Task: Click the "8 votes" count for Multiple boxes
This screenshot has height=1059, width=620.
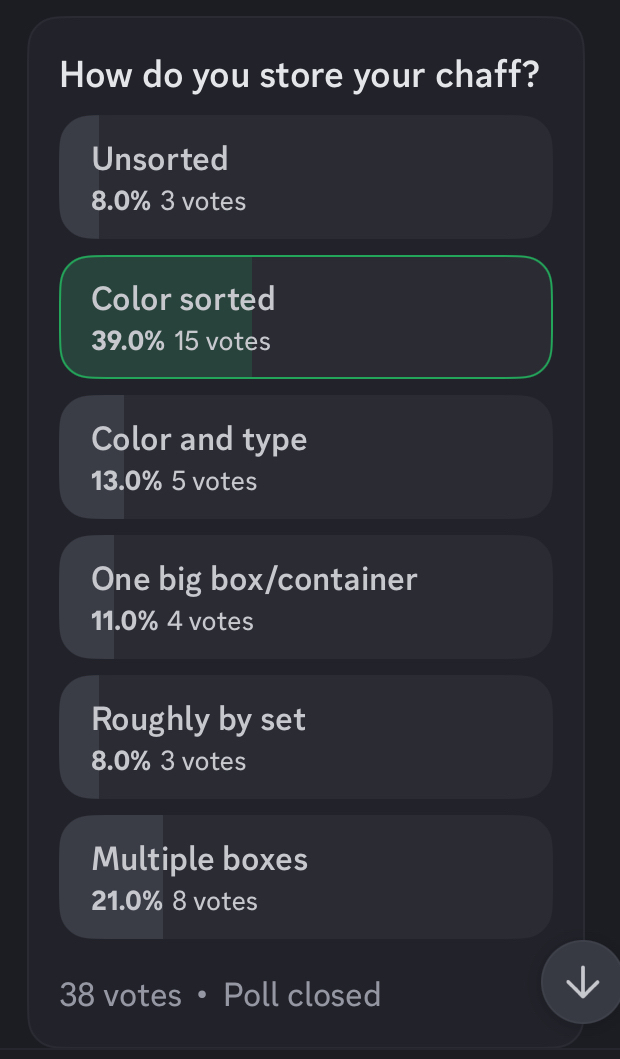Action: coord(215,901)
